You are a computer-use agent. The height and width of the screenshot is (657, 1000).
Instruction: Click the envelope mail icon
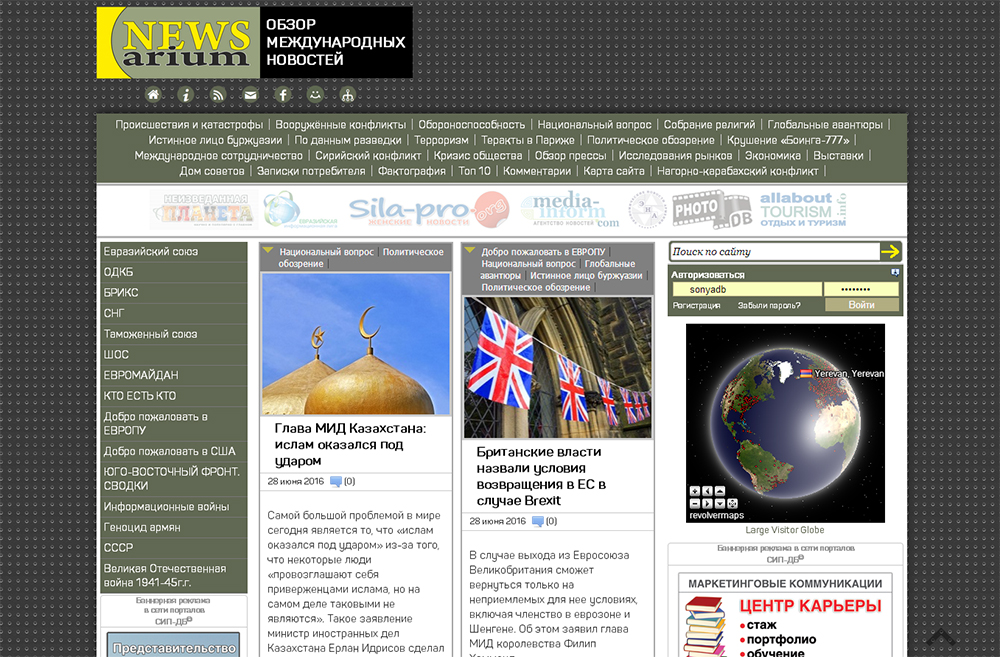(250, 95)
